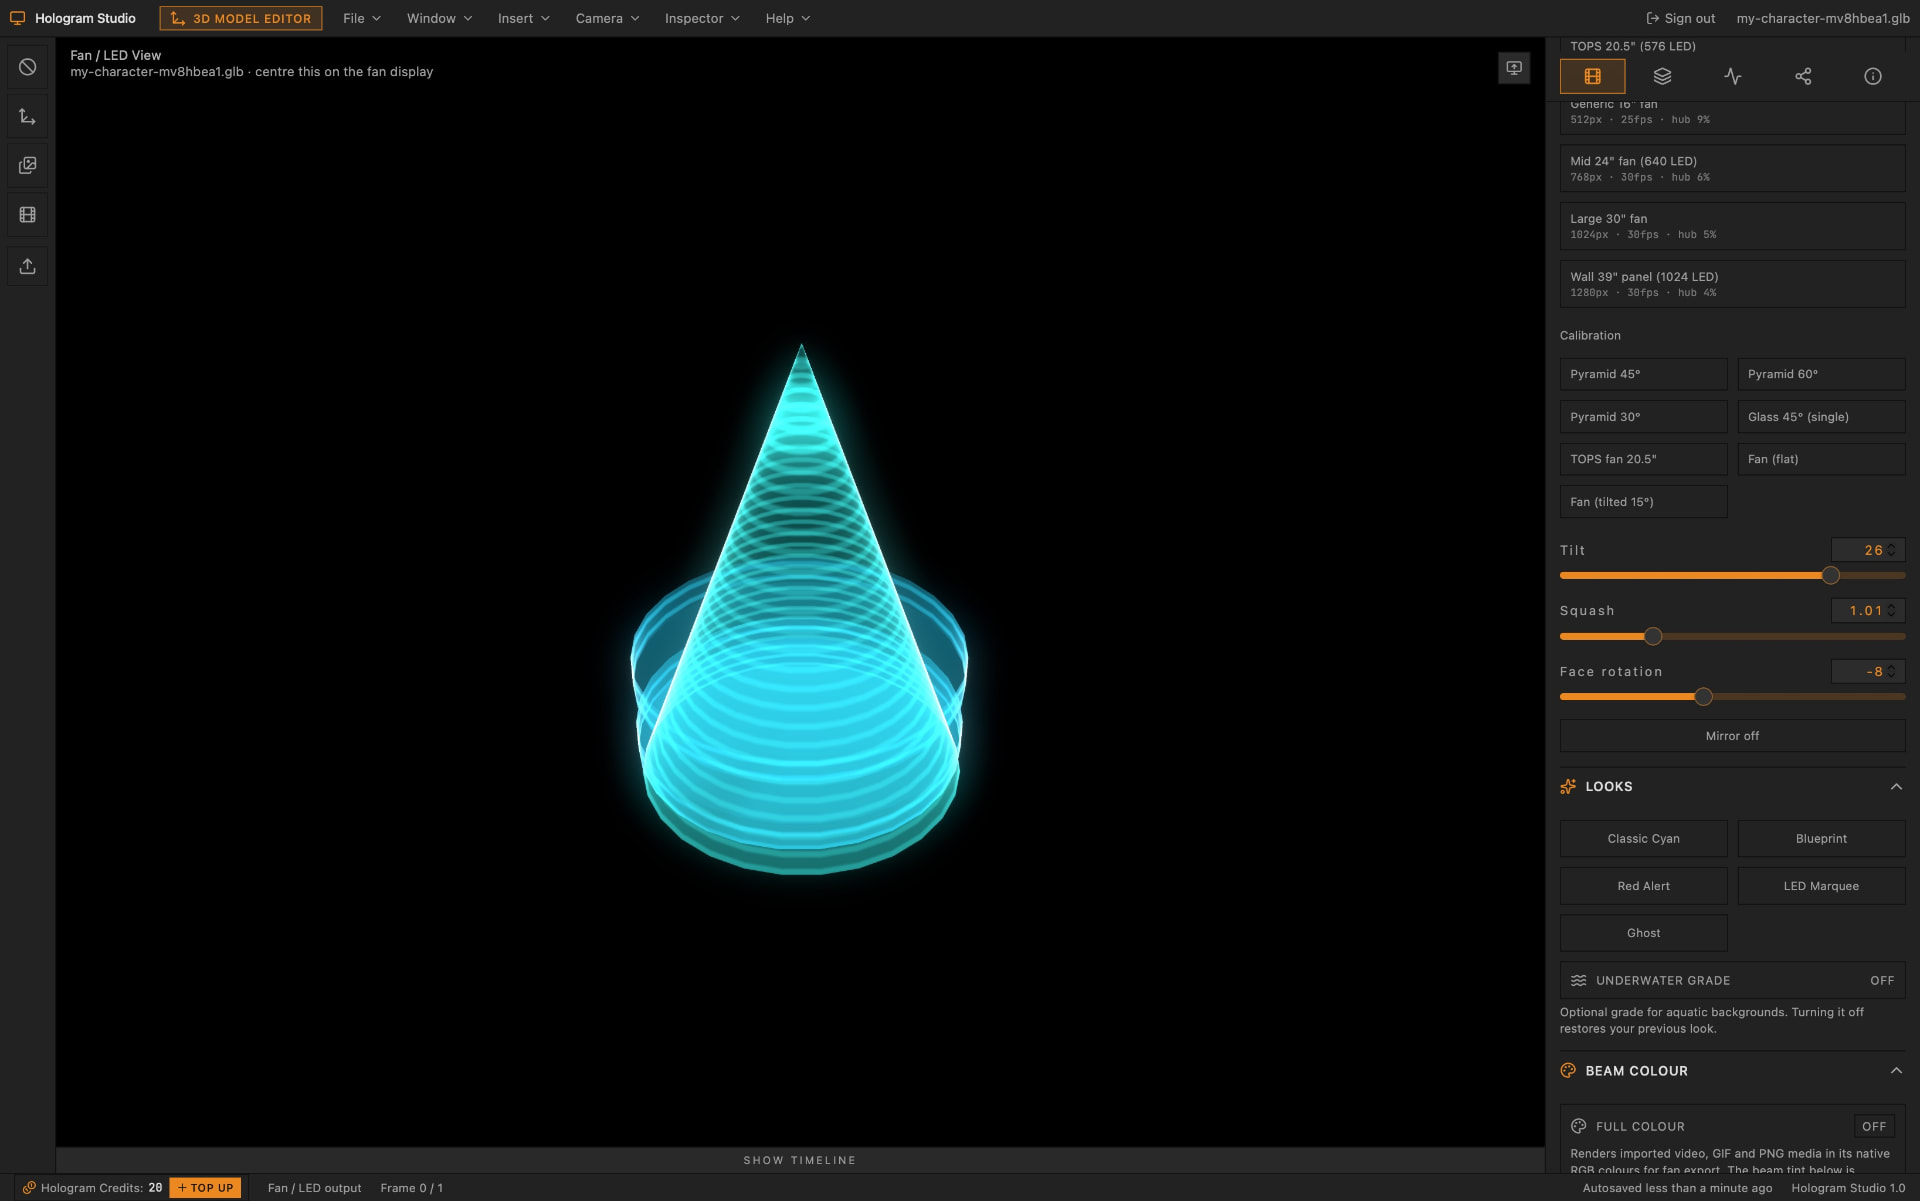Toggle the Mirror off button
The width and height of the screenshot is (1920, 1201).
pos(1732,736)
